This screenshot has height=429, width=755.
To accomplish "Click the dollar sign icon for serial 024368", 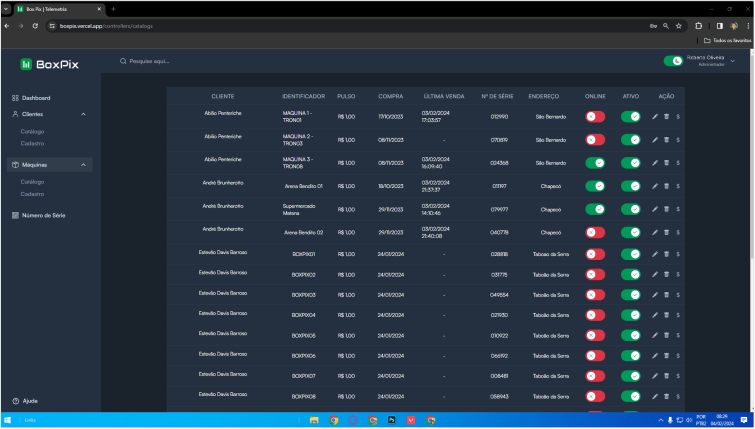I will [x=678, y=162].
